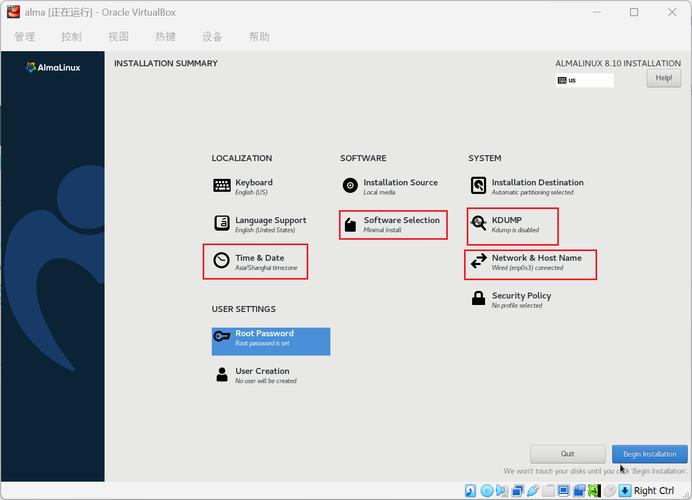
Task: Click VirtualBox network adapter status icon
Action: pos(518,490)
